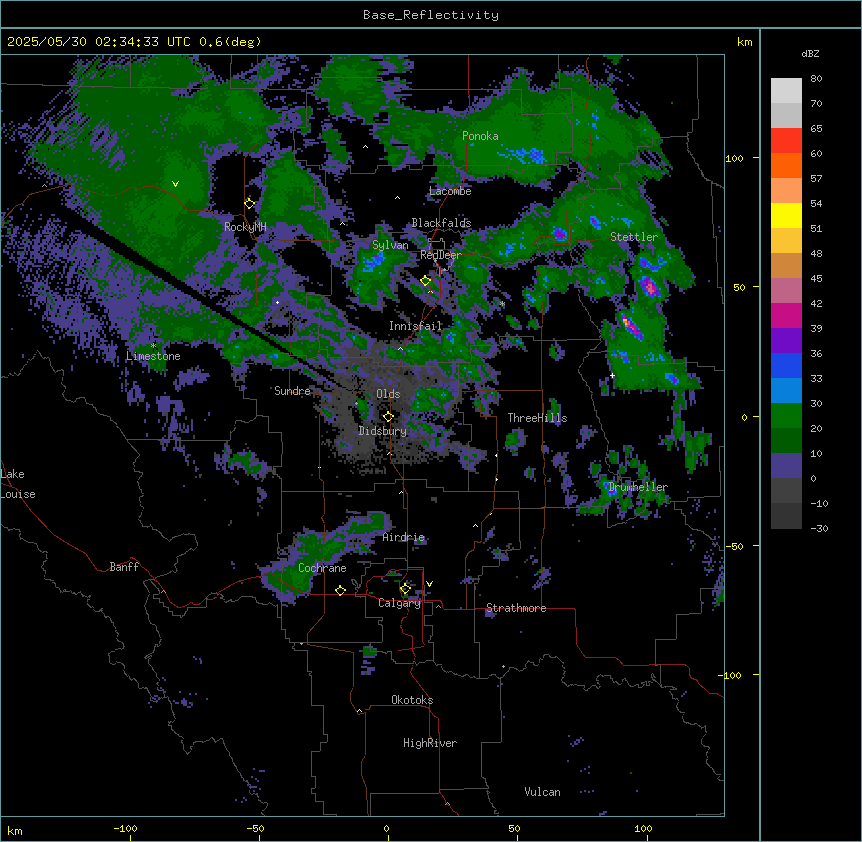Select the lightest gray 70-80 dBZ swatch
The height and width of the screenshot is (842, 862).
click(x=786, y=91)
